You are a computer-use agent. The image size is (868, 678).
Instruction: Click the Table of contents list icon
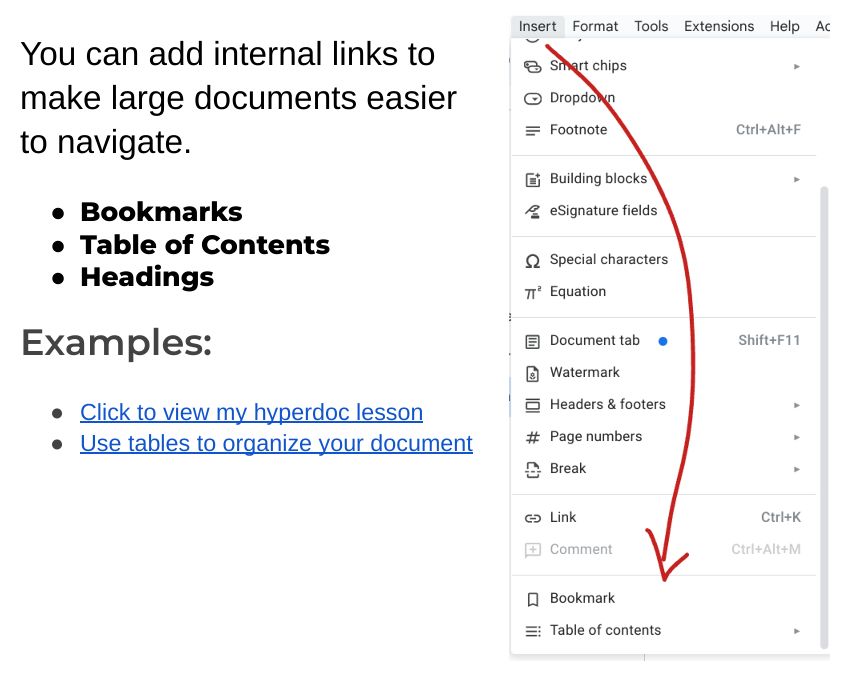pos(533,631)
